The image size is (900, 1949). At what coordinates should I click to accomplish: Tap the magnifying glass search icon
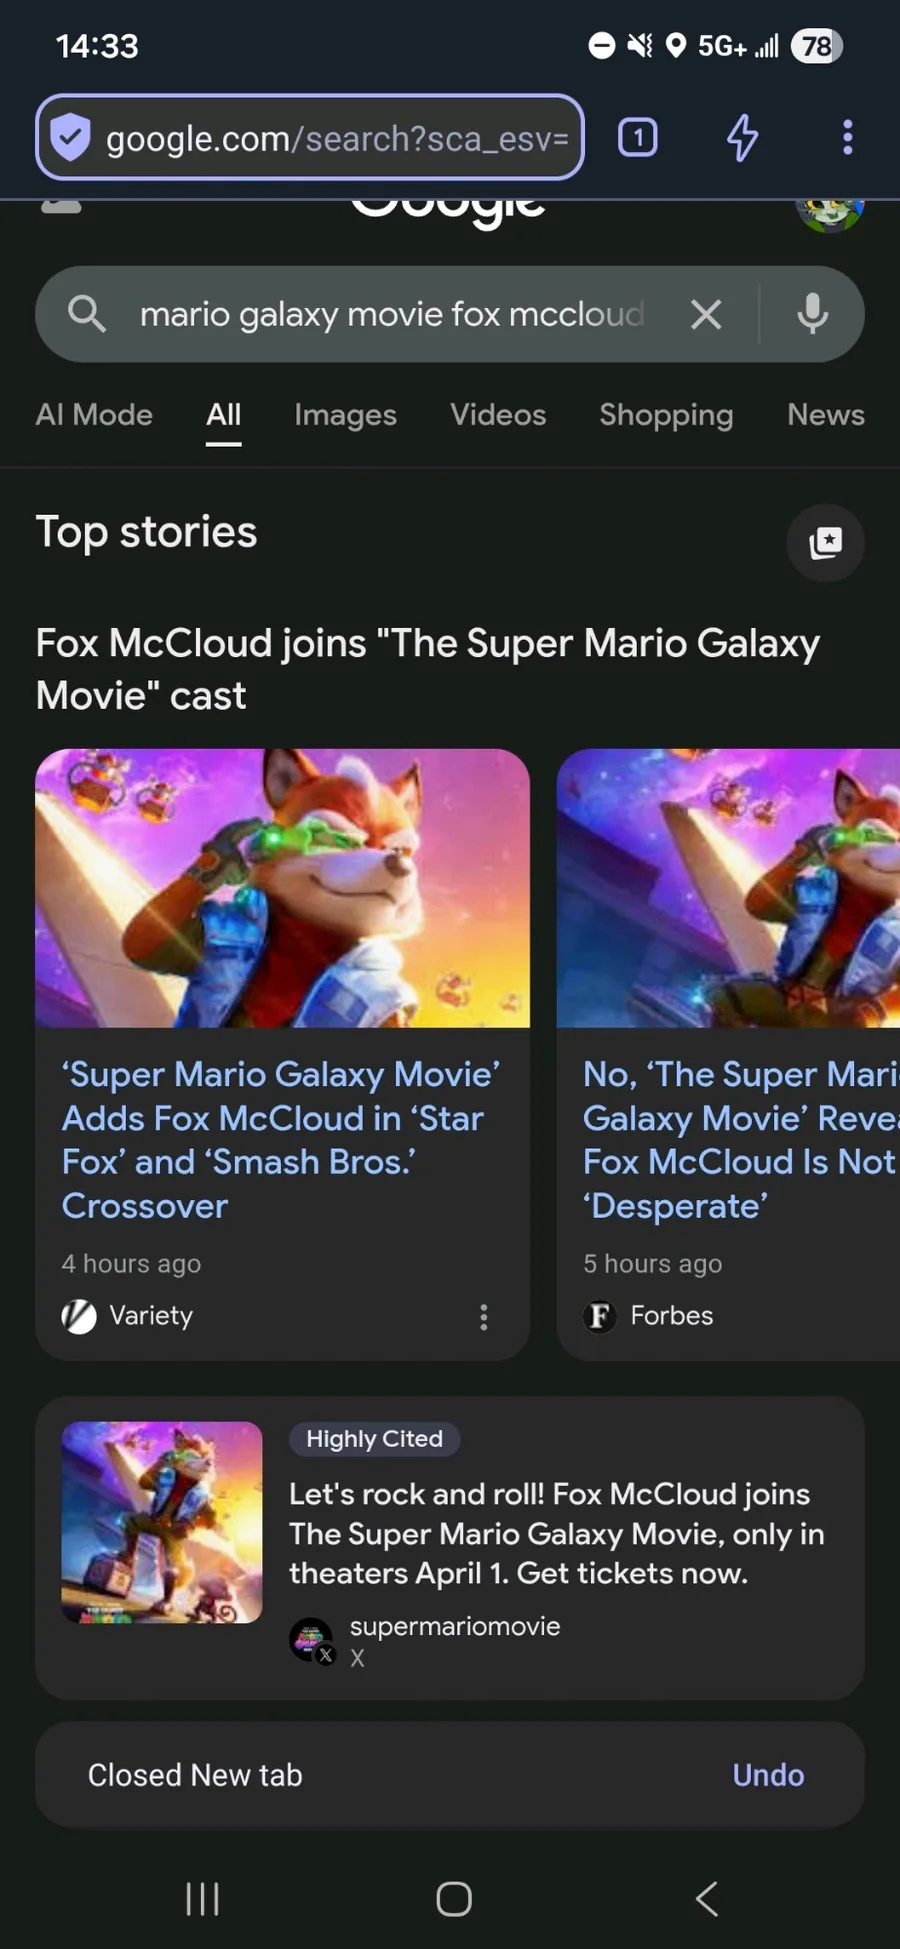[87, 315]
